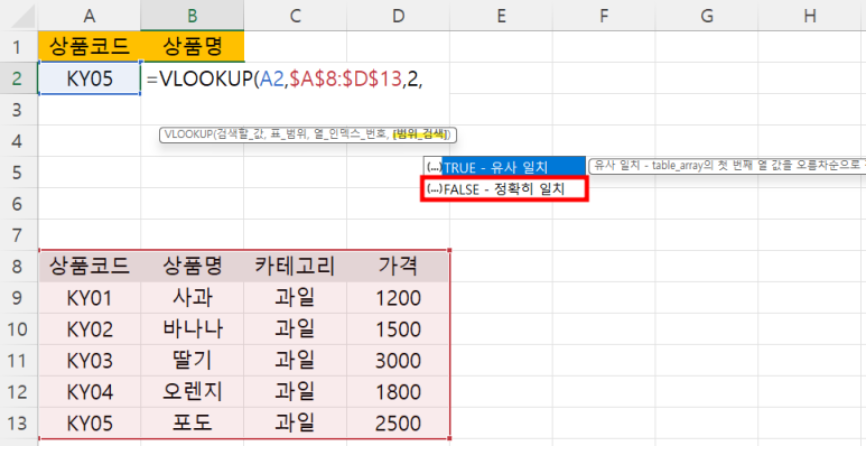This screenshot has width=867, height=449.
Task: Select the row 2 header
Action: (18, 79)
